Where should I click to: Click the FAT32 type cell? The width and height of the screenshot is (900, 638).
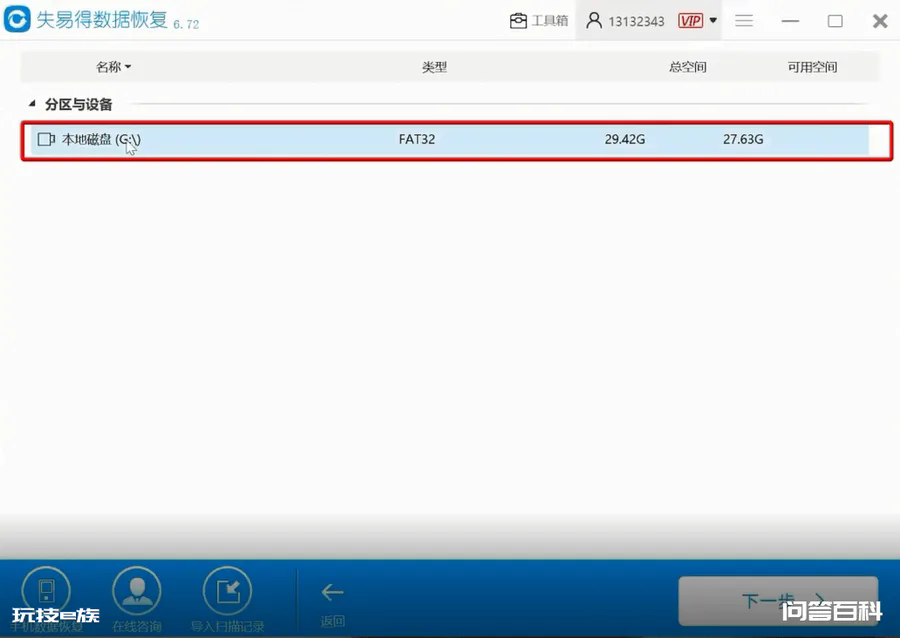click(417, 139)
